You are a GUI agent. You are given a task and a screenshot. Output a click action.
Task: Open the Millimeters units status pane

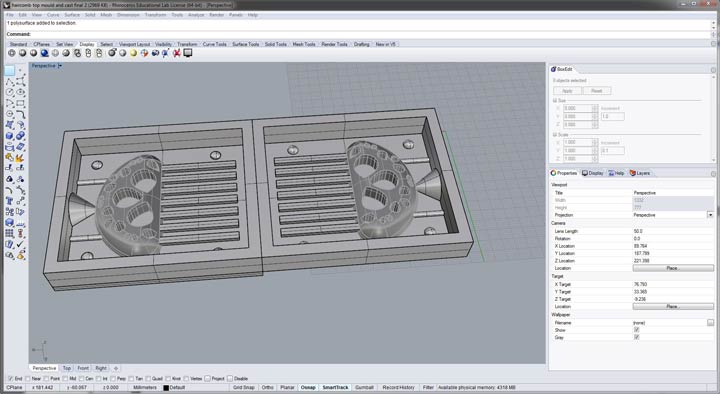145,388
